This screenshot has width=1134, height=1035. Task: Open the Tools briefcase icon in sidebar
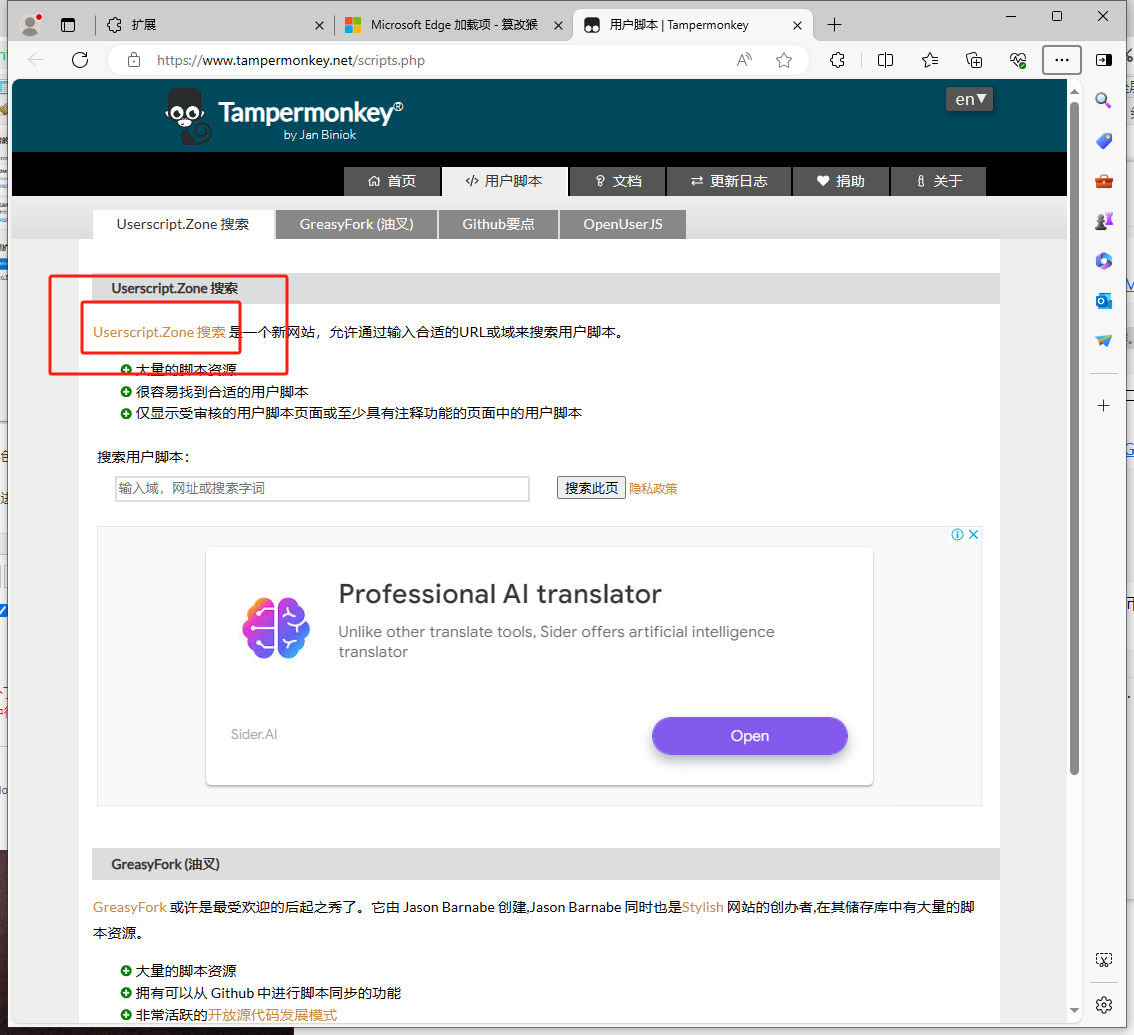(1104, 181)
